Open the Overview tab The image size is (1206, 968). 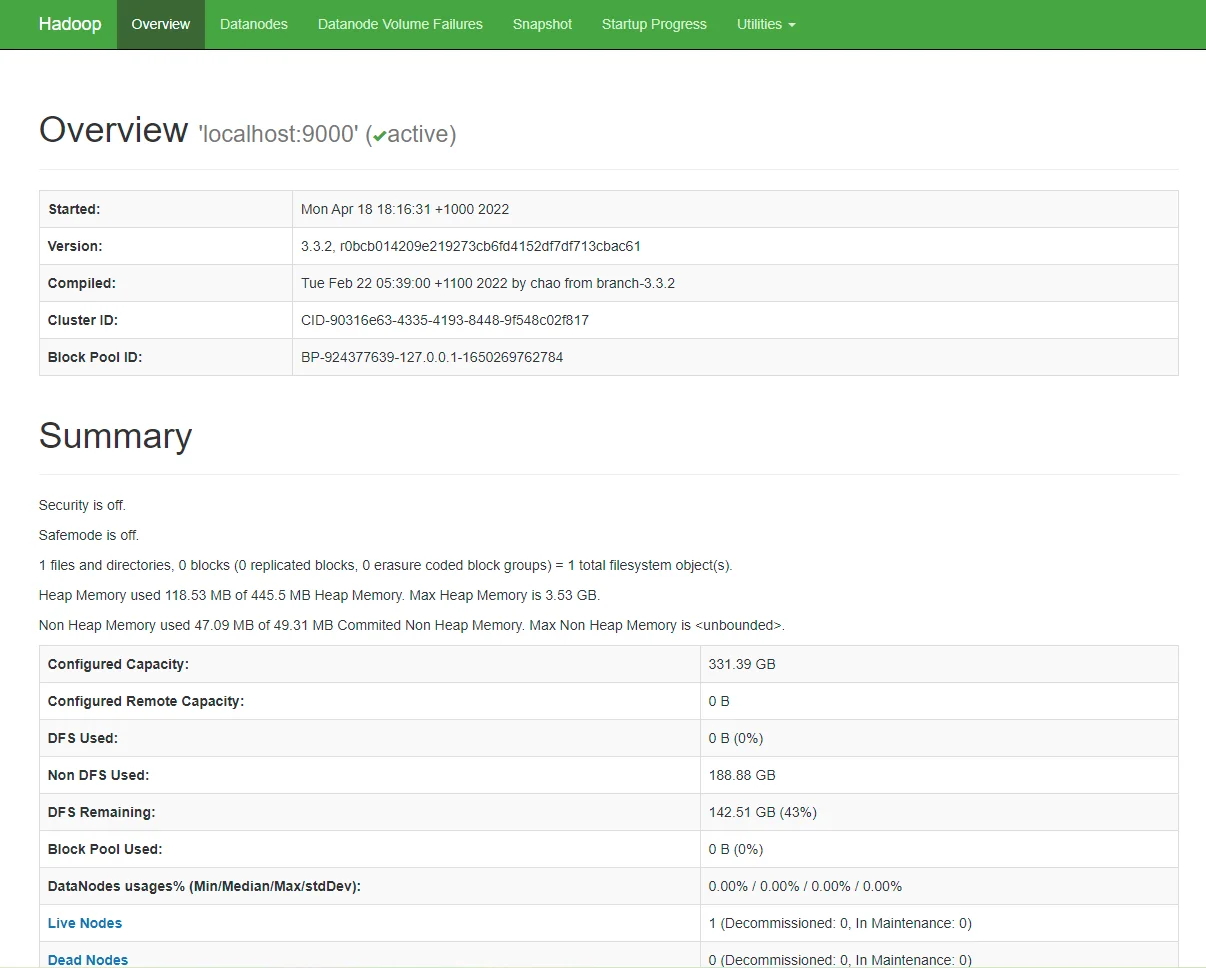click(160, 24)
